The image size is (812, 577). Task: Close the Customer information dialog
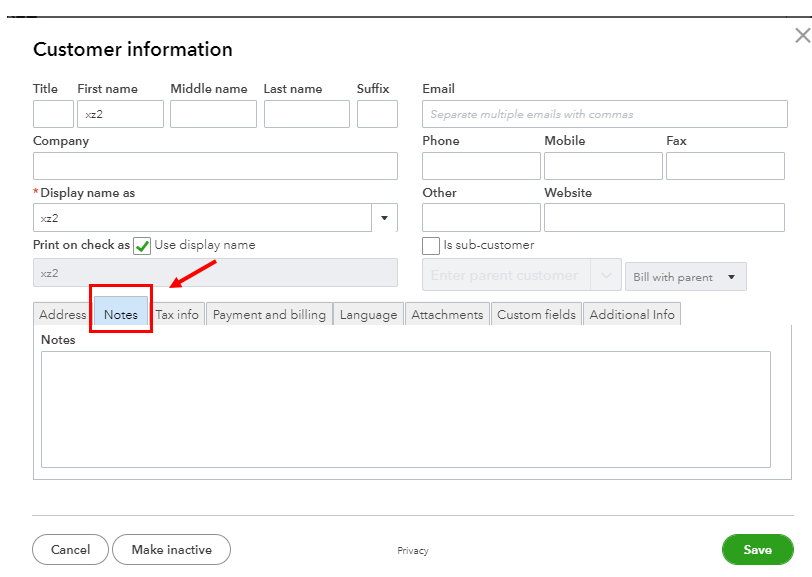(801, 36)
